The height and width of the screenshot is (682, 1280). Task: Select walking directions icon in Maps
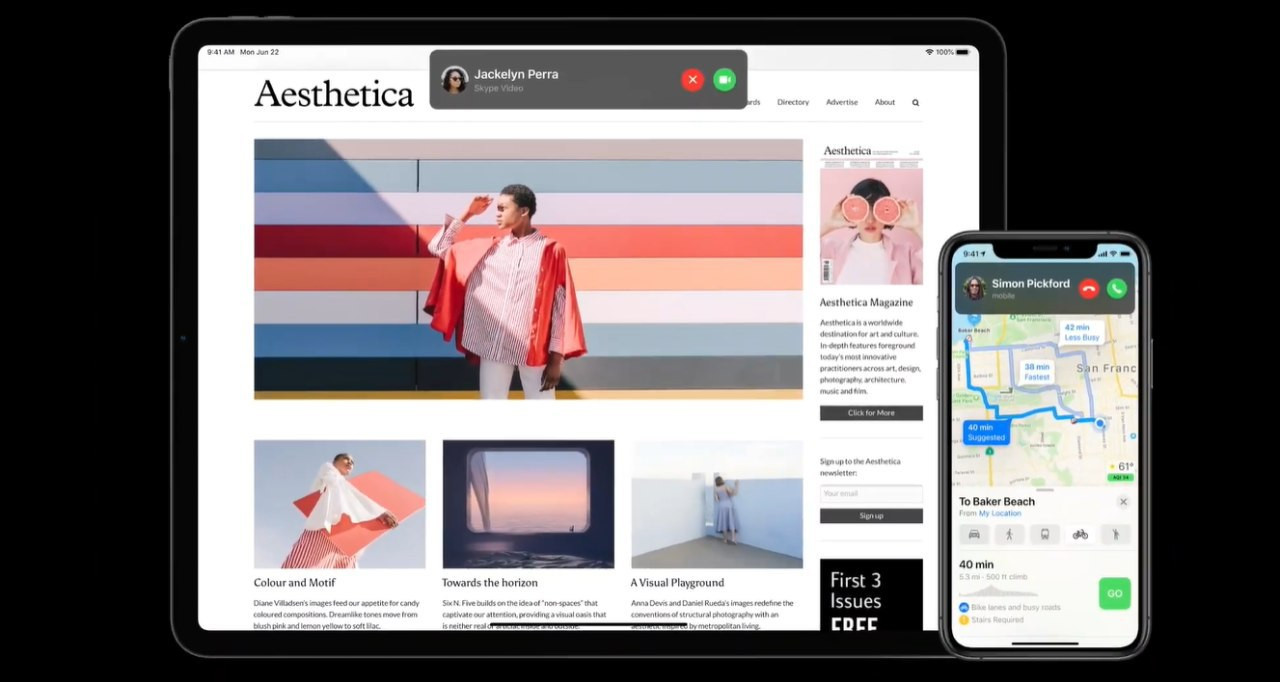(1010, 534)
